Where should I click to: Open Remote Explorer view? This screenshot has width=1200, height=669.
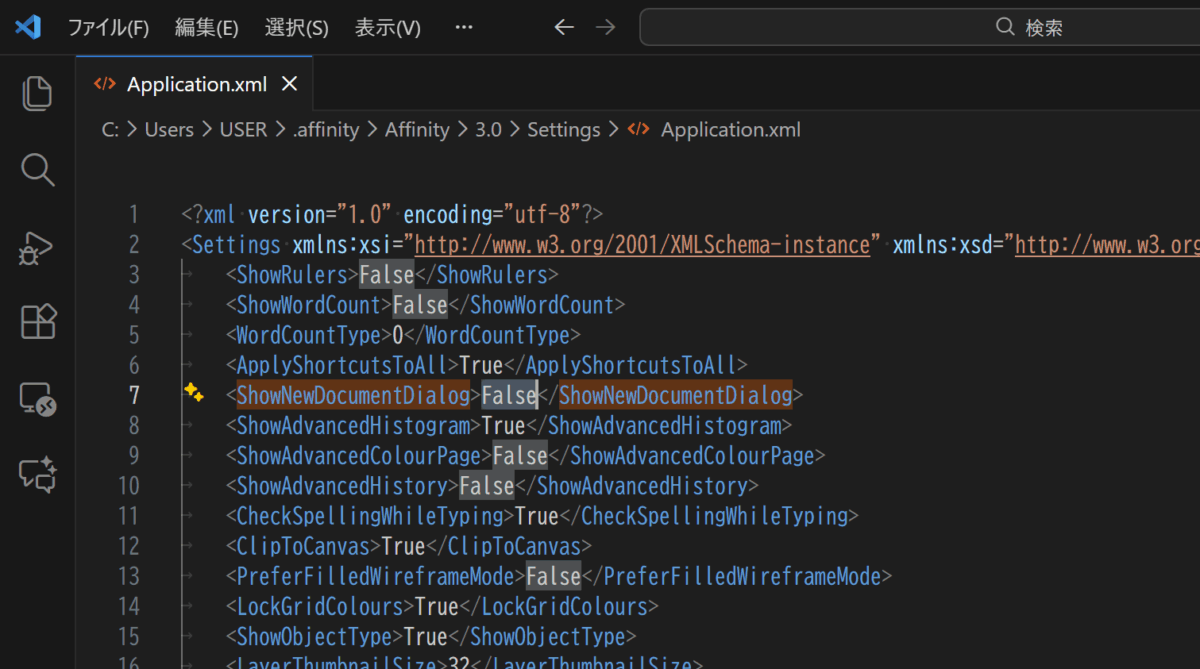pos(37,399)
